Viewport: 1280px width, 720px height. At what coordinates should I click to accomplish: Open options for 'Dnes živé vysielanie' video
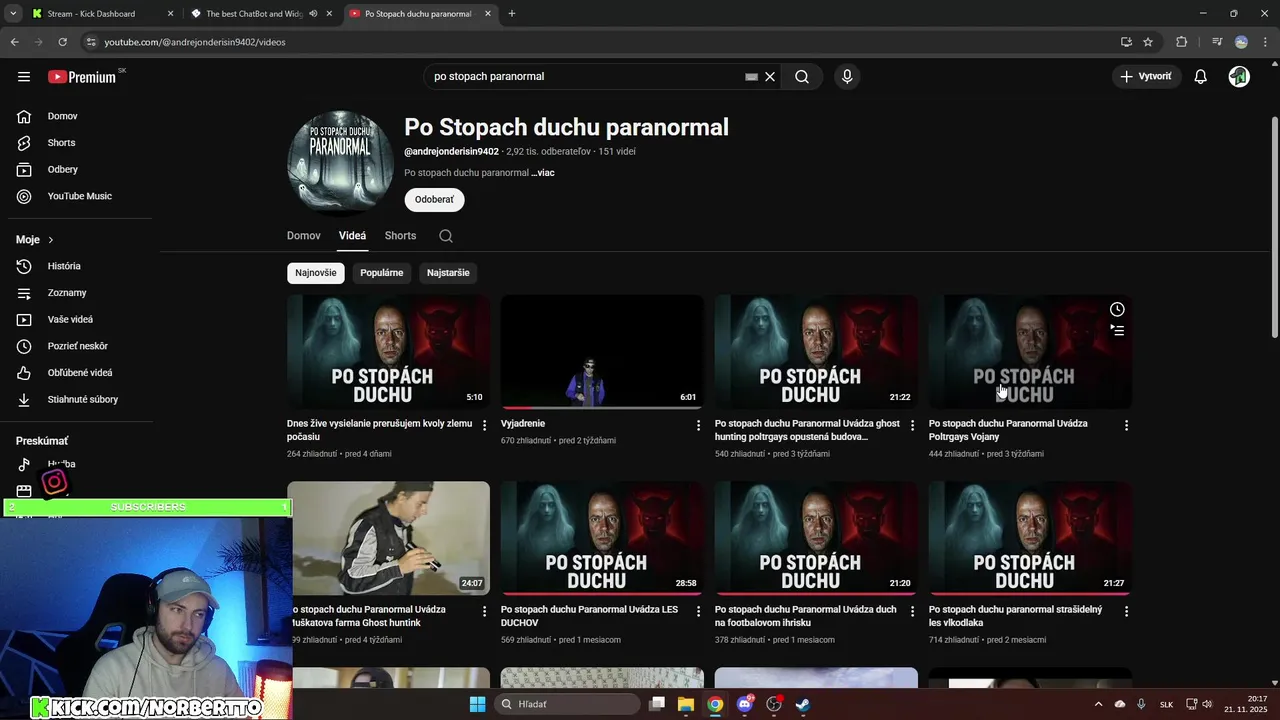(x=485, y=425)
